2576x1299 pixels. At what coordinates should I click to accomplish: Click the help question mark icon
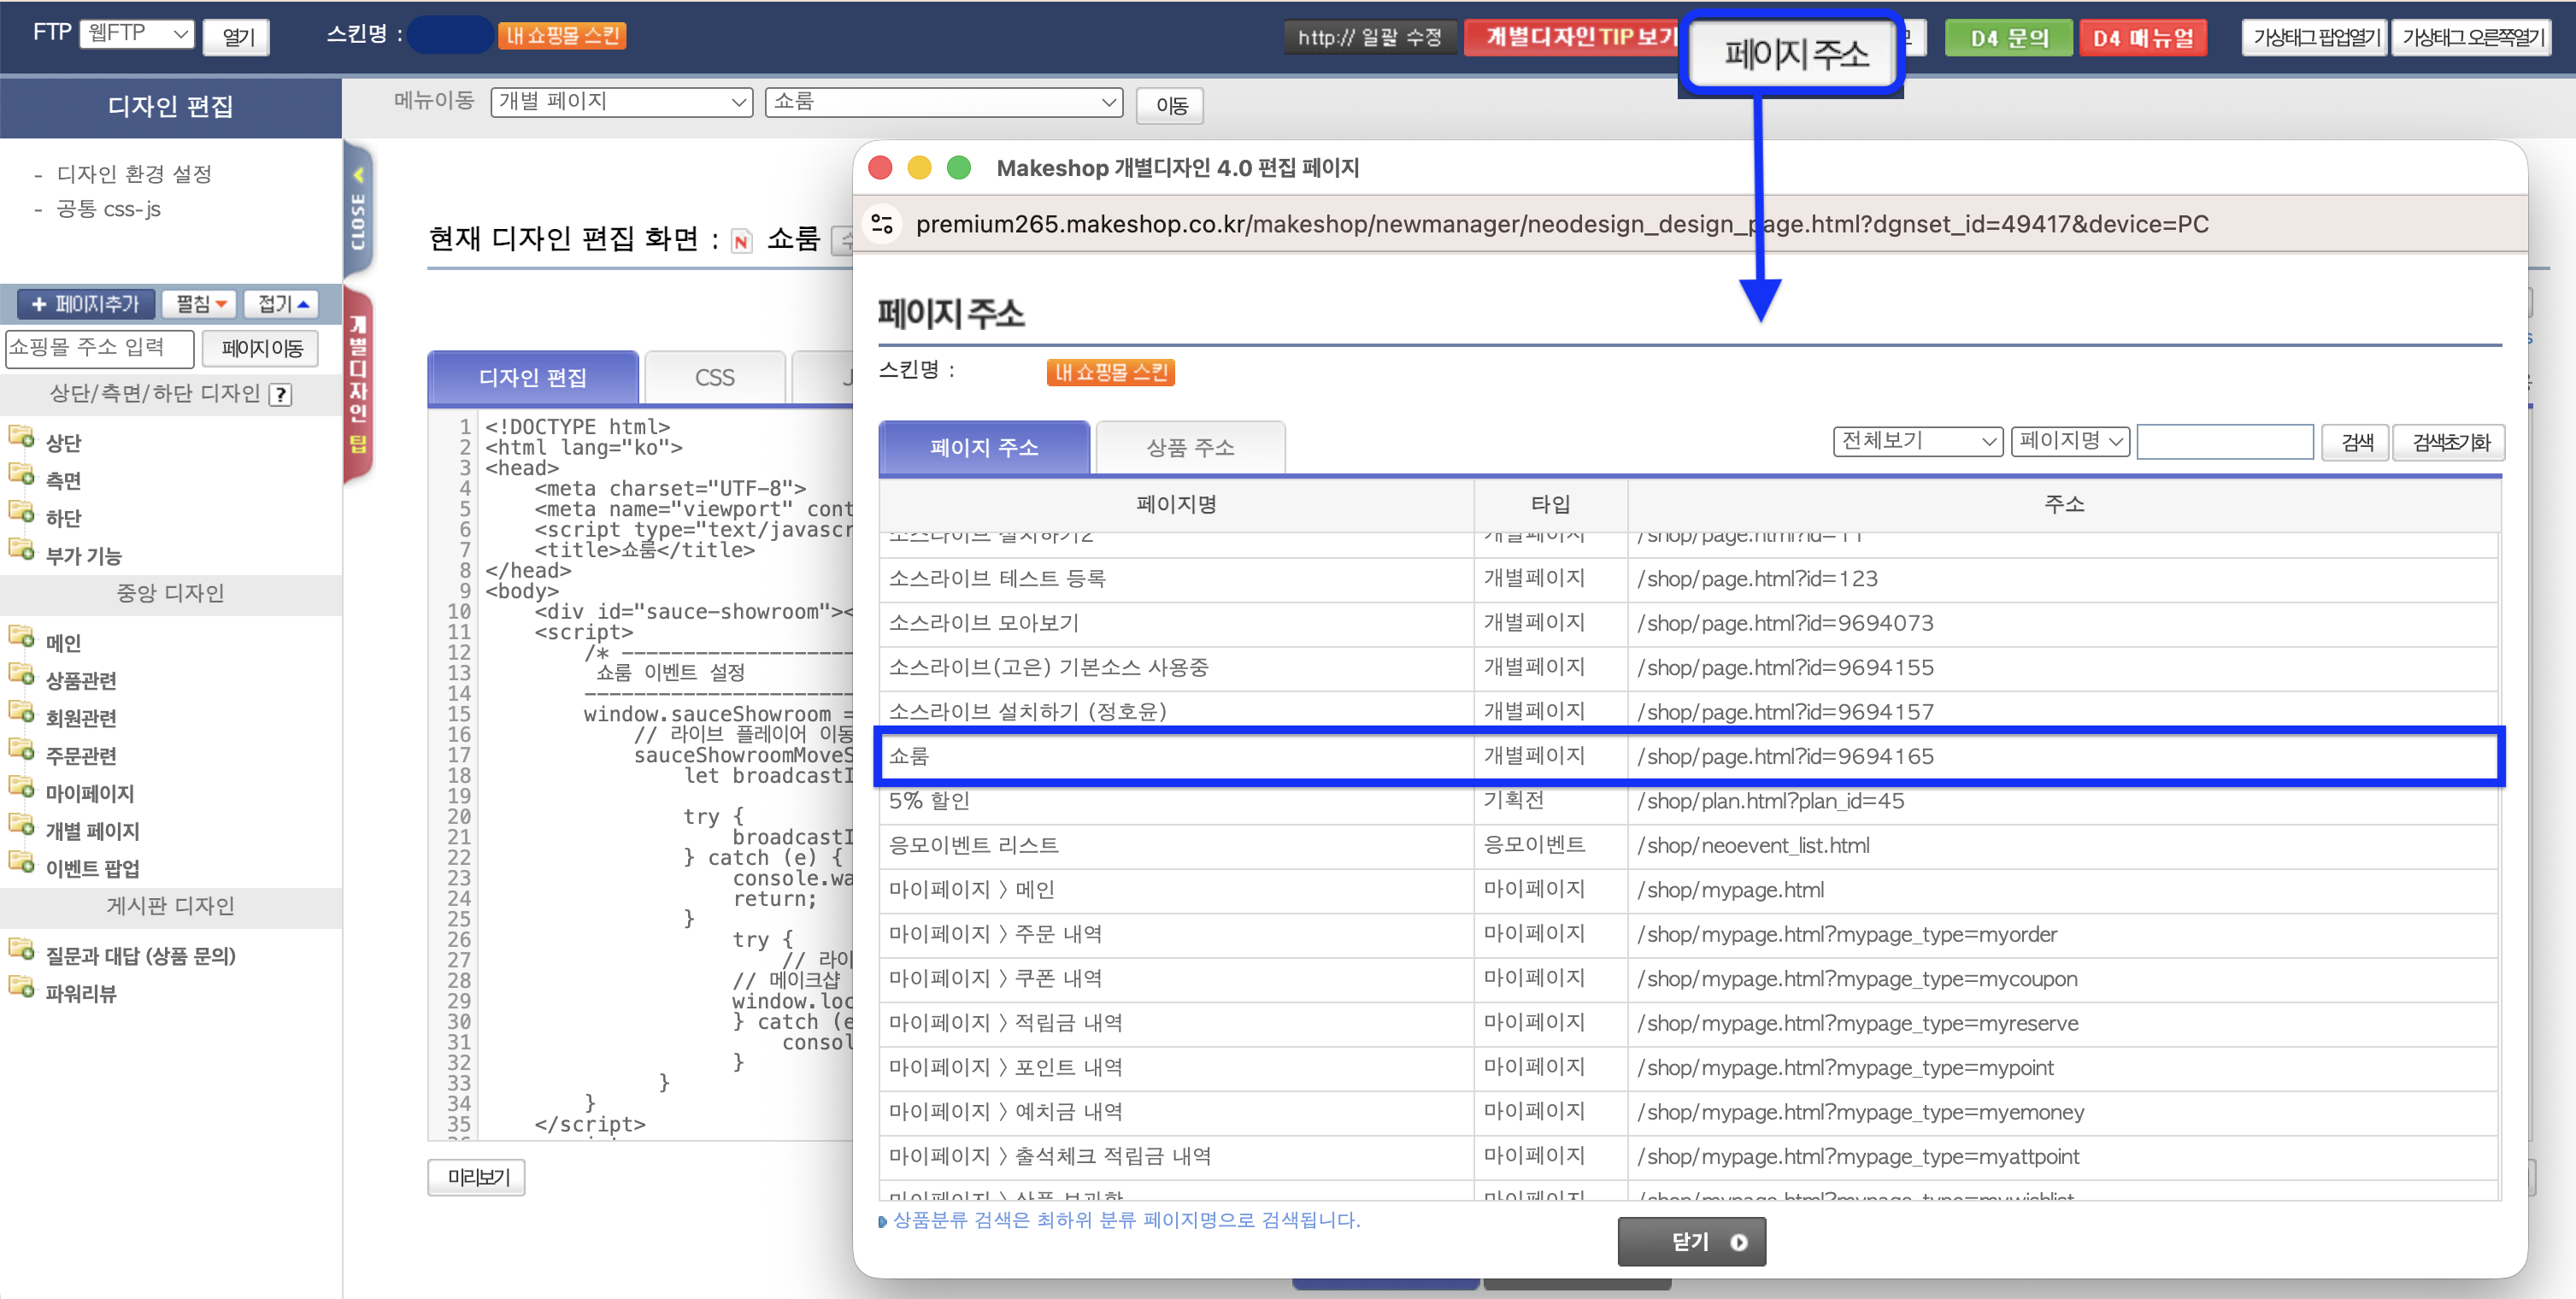281,394
